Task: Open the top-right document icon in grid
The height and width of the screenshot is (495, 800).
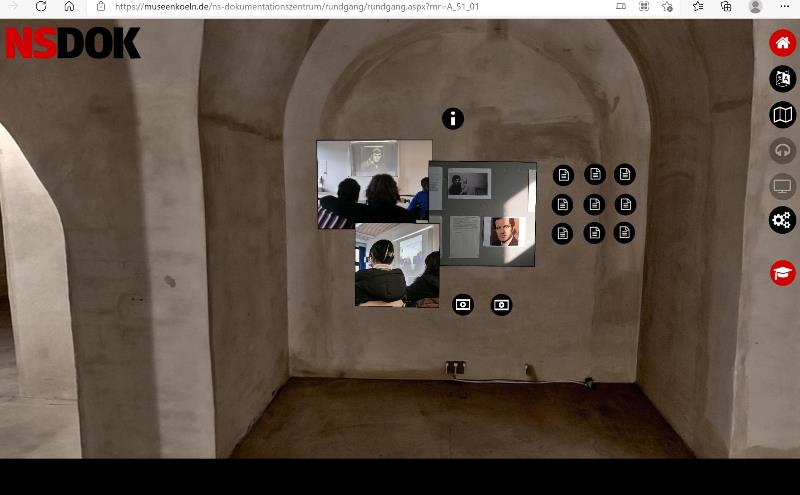Action: pos(625,175)
